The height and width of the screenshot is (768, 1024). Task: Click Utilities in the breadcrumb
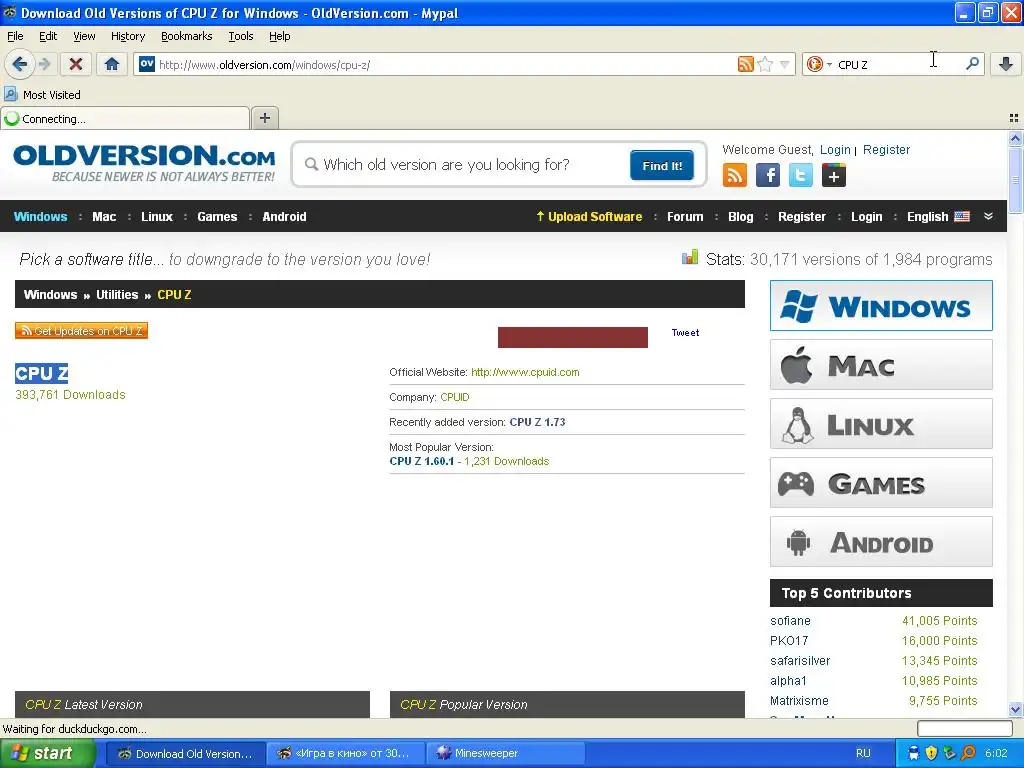tap(117, 295)
